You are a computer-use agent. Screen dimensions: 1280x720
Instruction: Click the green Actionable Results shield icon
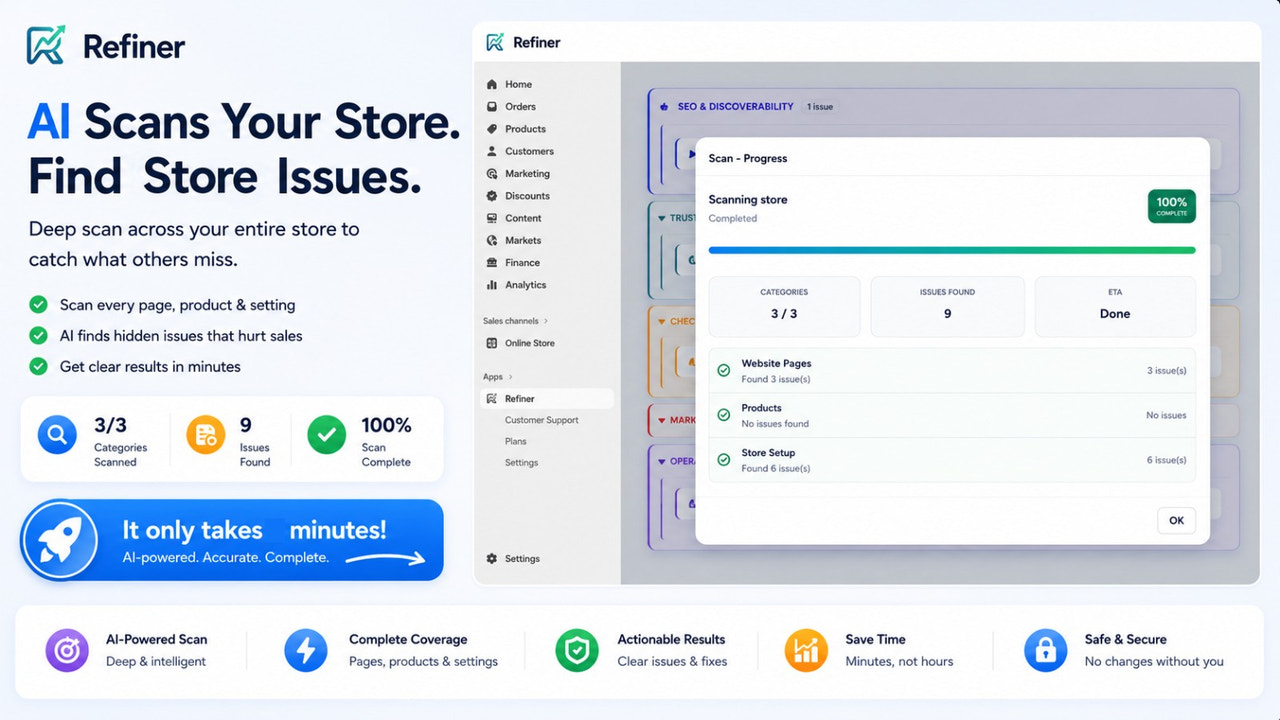click(577, 651)
